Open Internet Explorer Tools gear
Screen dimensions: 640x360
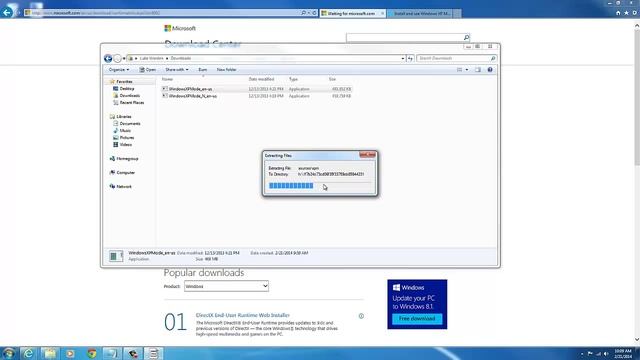634,13
